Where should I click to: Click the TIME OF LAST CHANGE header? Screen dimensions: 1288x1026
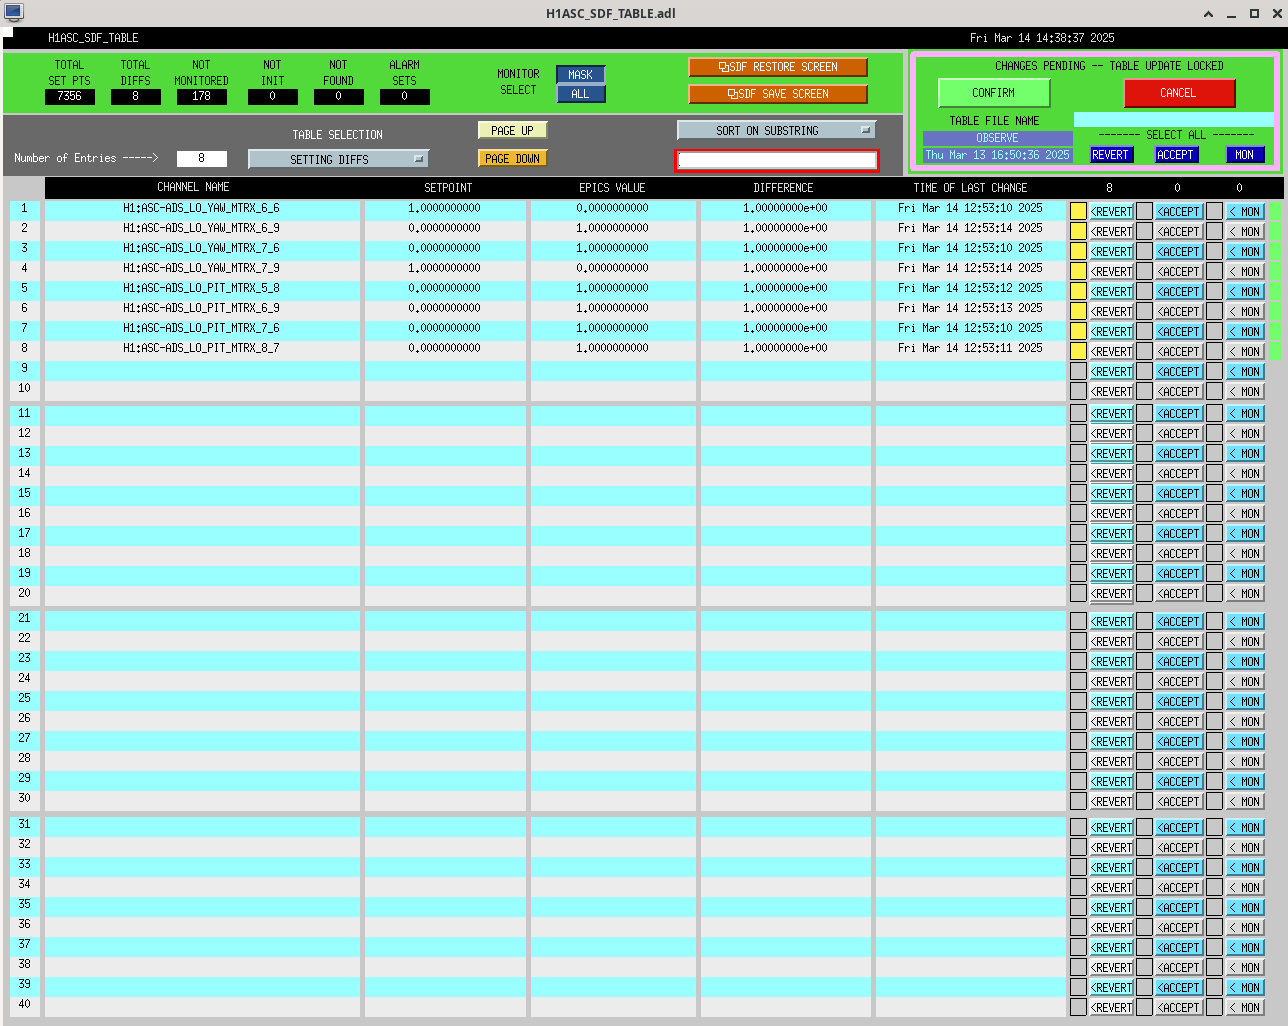[970, 187]
